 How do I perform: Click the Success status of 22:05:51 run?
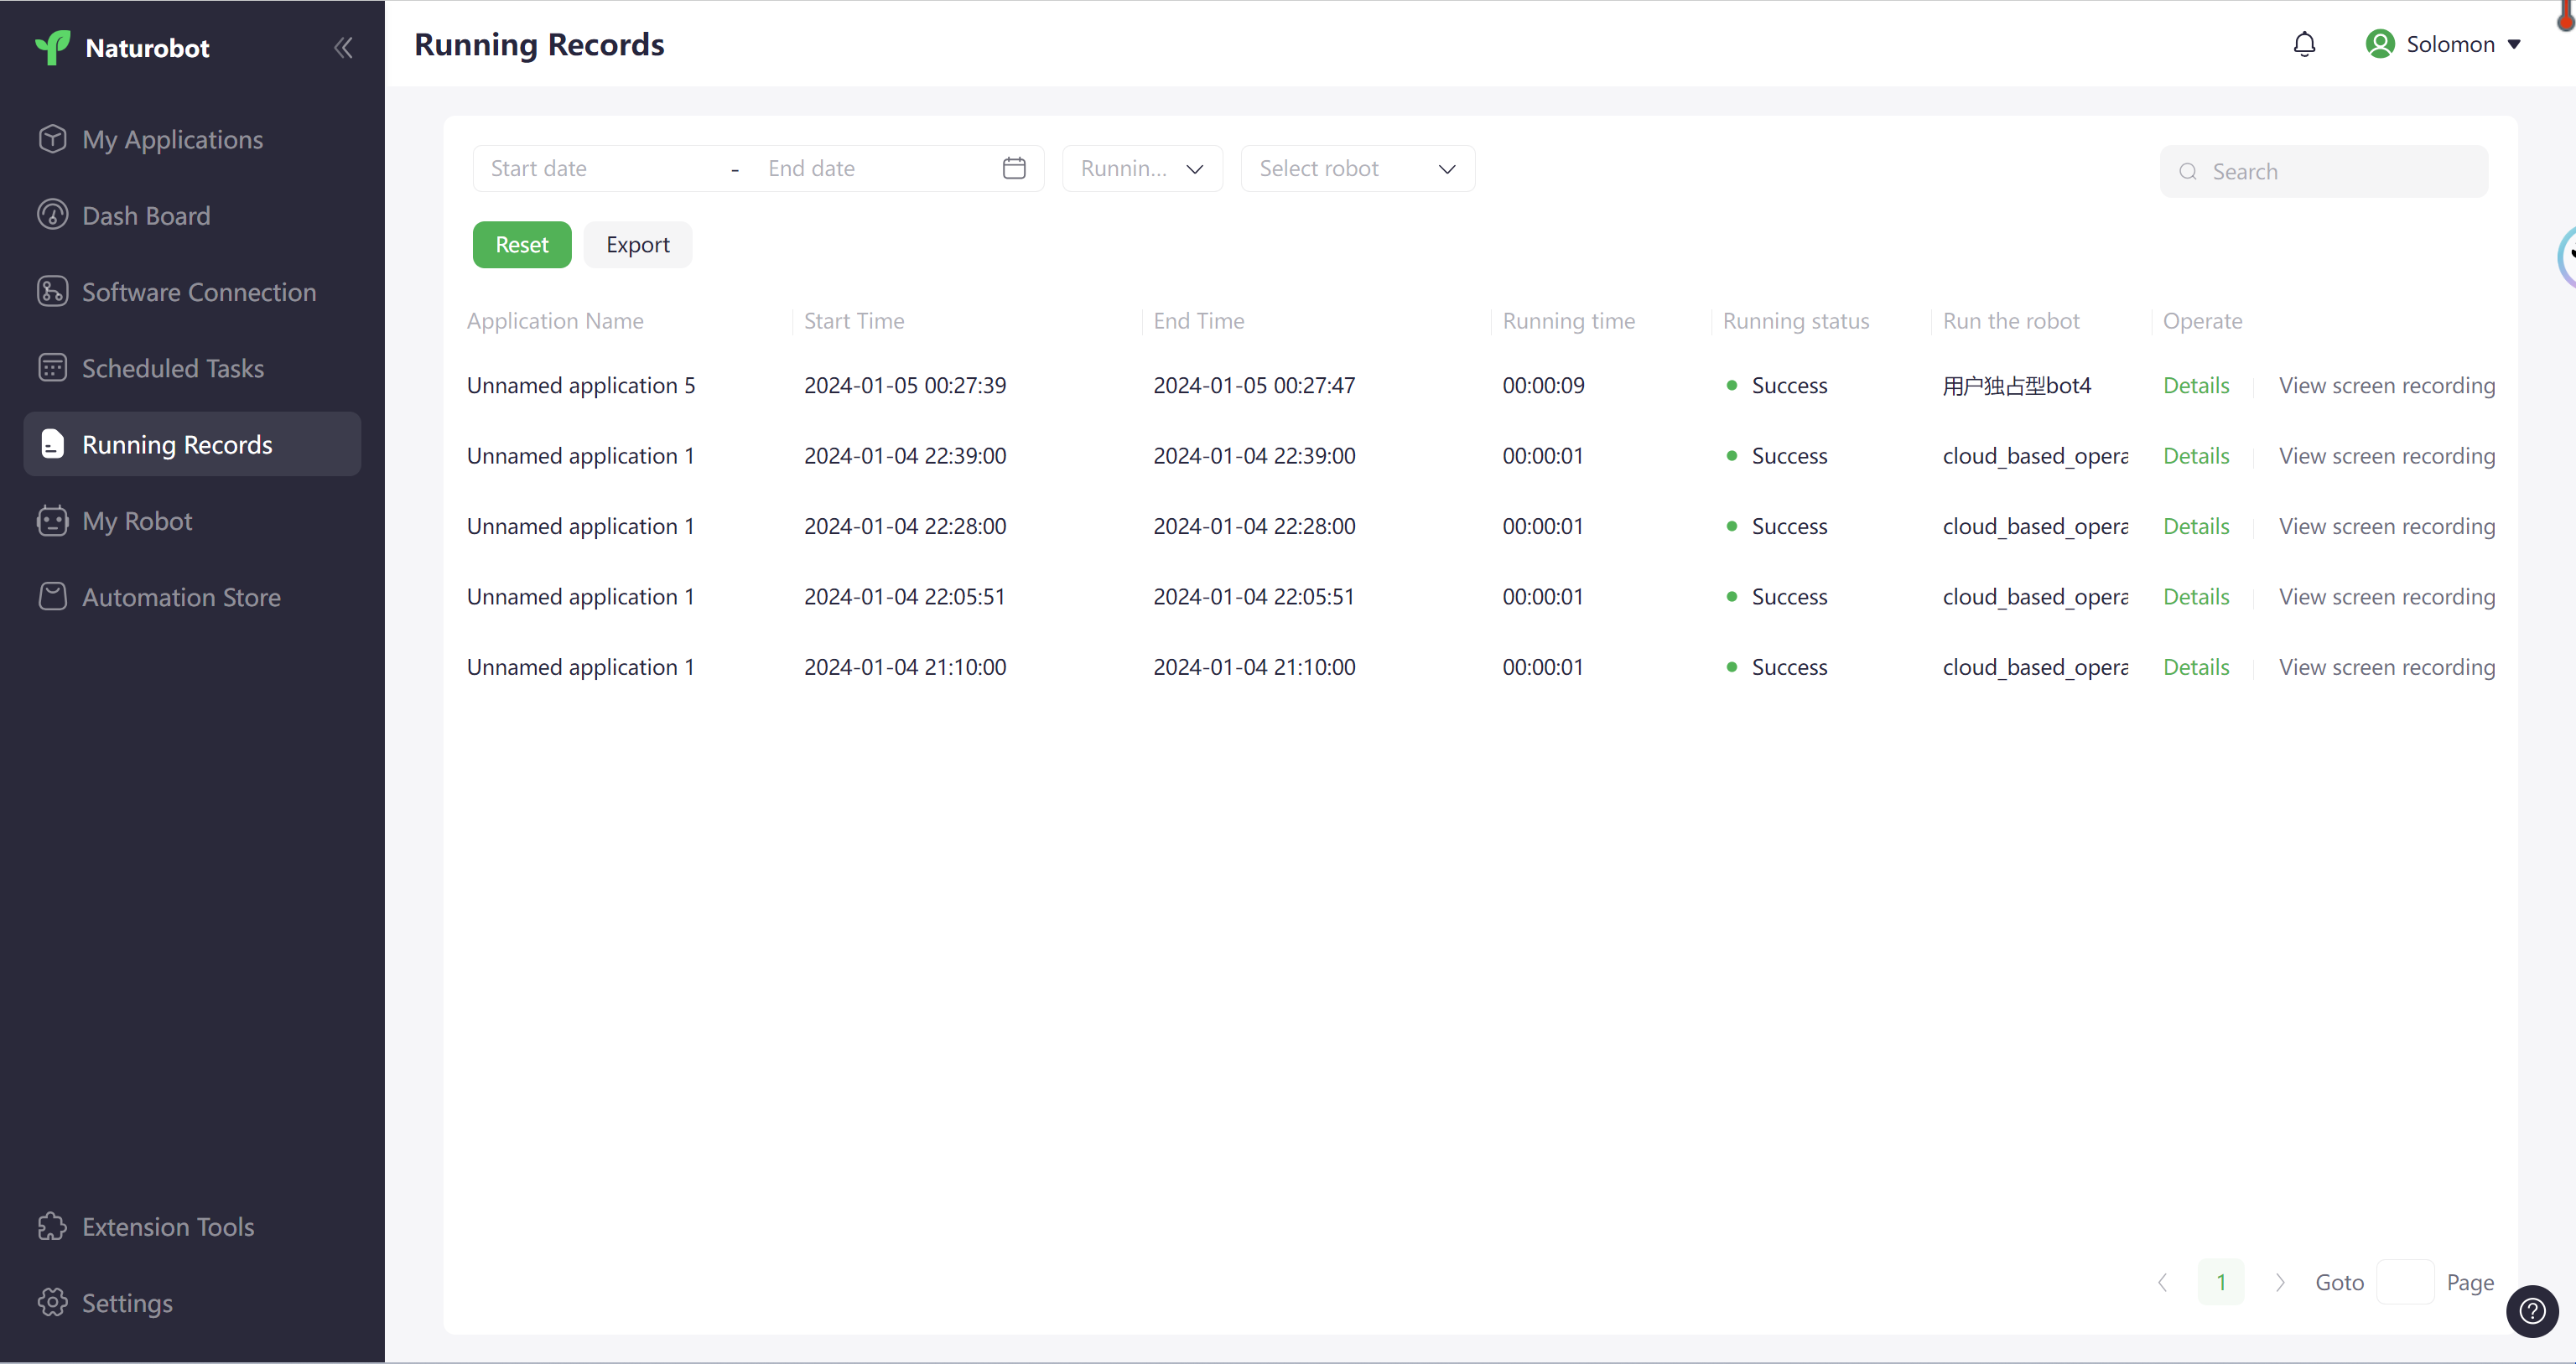1777,596
